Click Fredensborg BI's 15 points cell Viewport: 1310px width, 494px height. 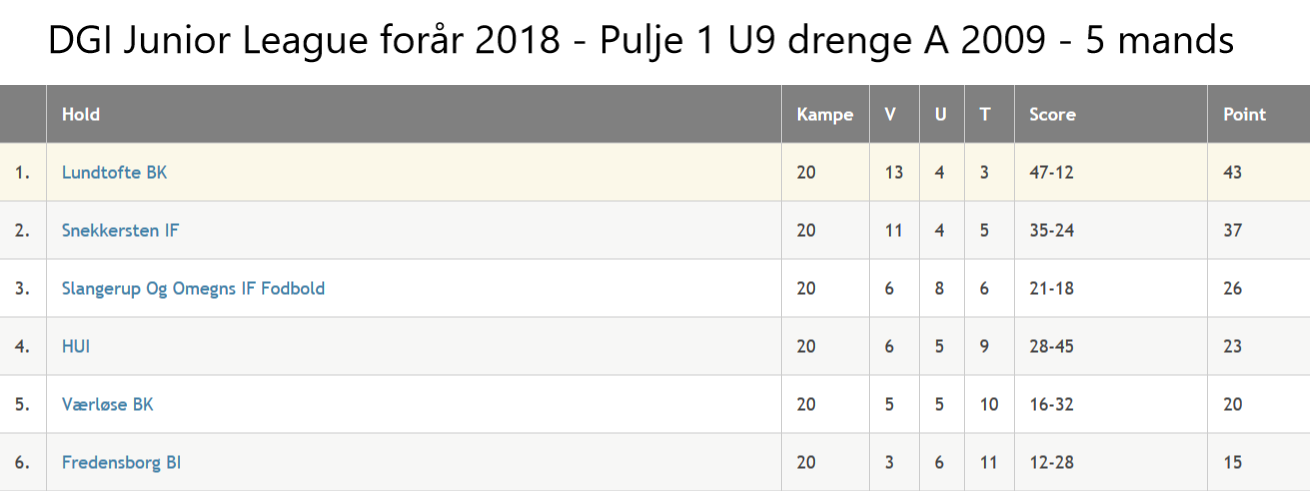coord(1232,462)
